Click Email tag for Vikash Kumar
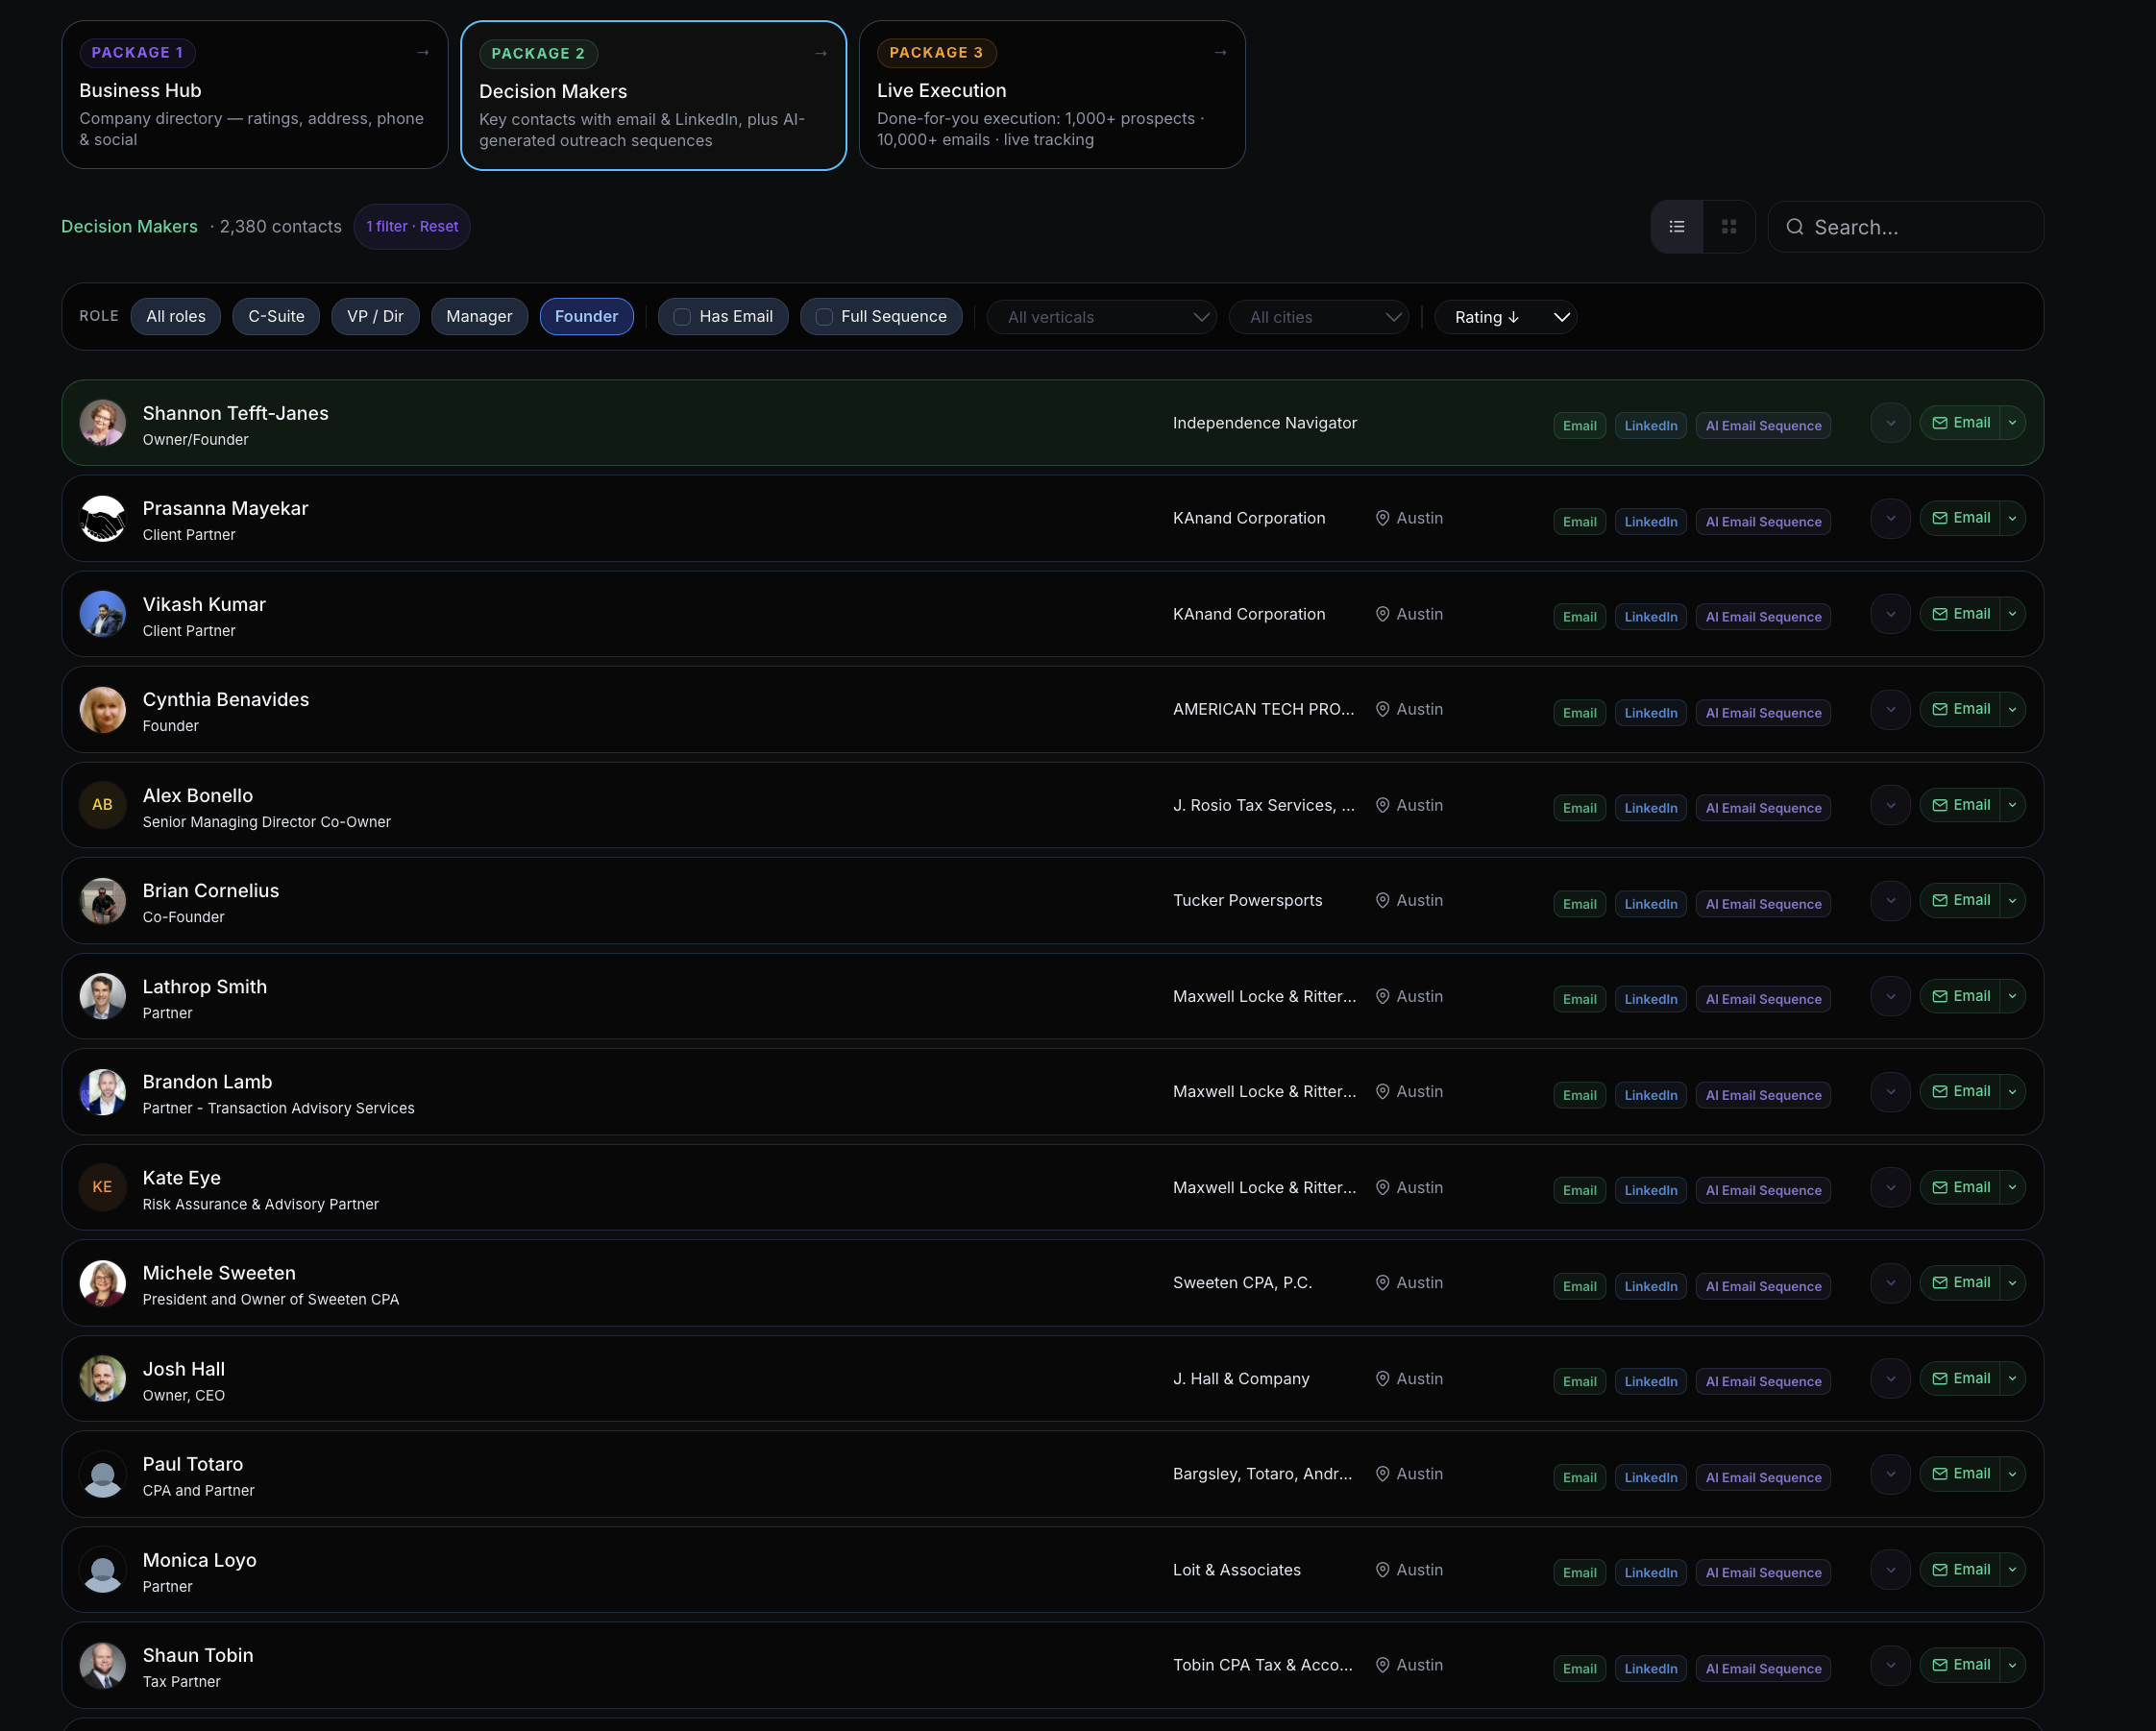The height and width of the screenshot is (1731, 2156). [x=1579, y=617]
